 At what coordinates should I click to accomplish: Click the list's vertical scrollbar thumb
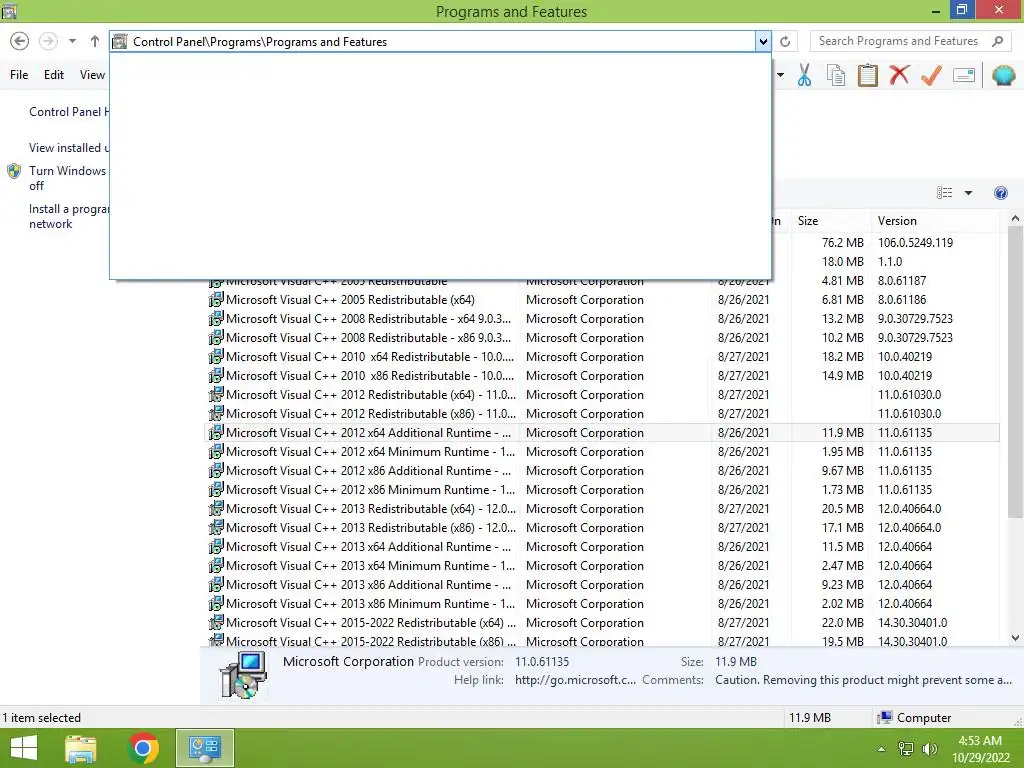(1015, 372)
